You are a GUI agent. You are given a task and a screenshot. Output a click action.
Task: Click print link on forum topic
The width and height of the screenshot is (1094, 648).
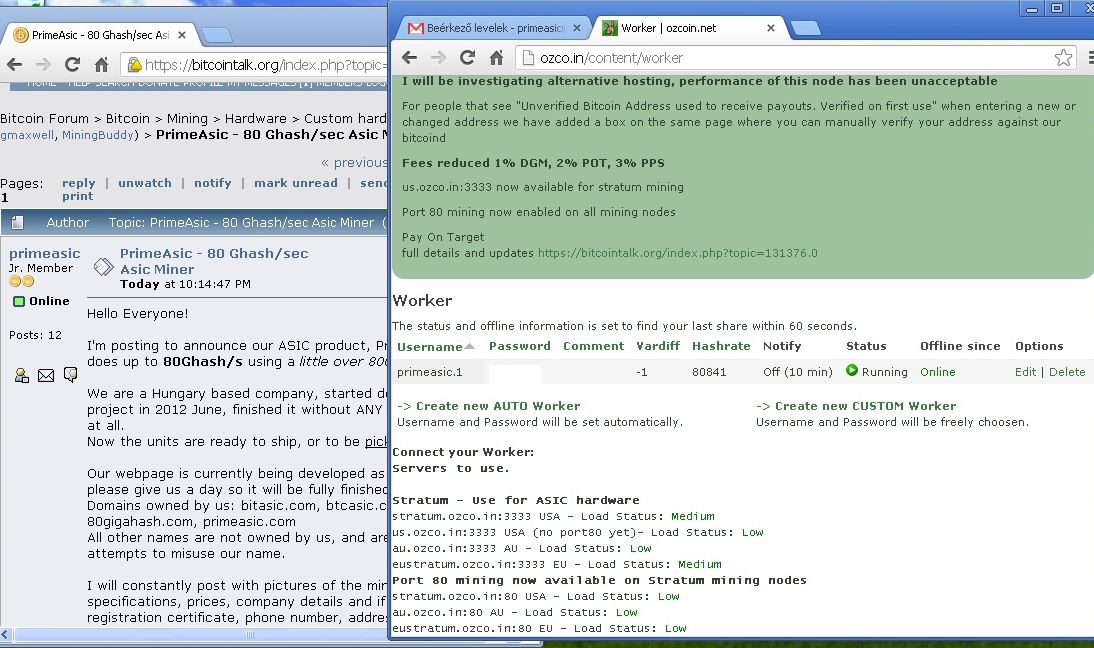[77, 196]
